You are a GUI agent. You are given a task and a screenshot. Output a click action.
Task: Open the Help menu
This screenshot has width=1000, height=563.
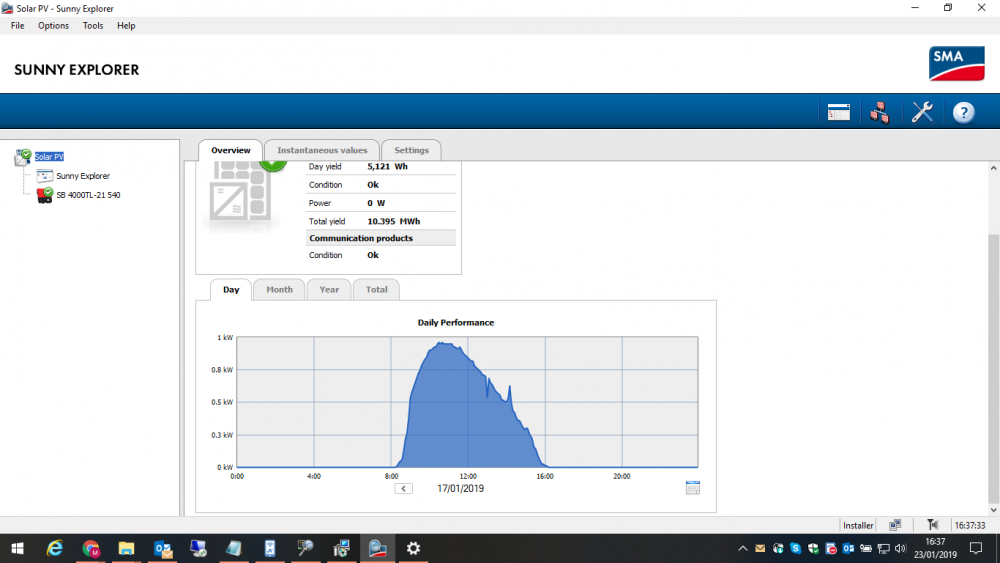click(126, 26)
